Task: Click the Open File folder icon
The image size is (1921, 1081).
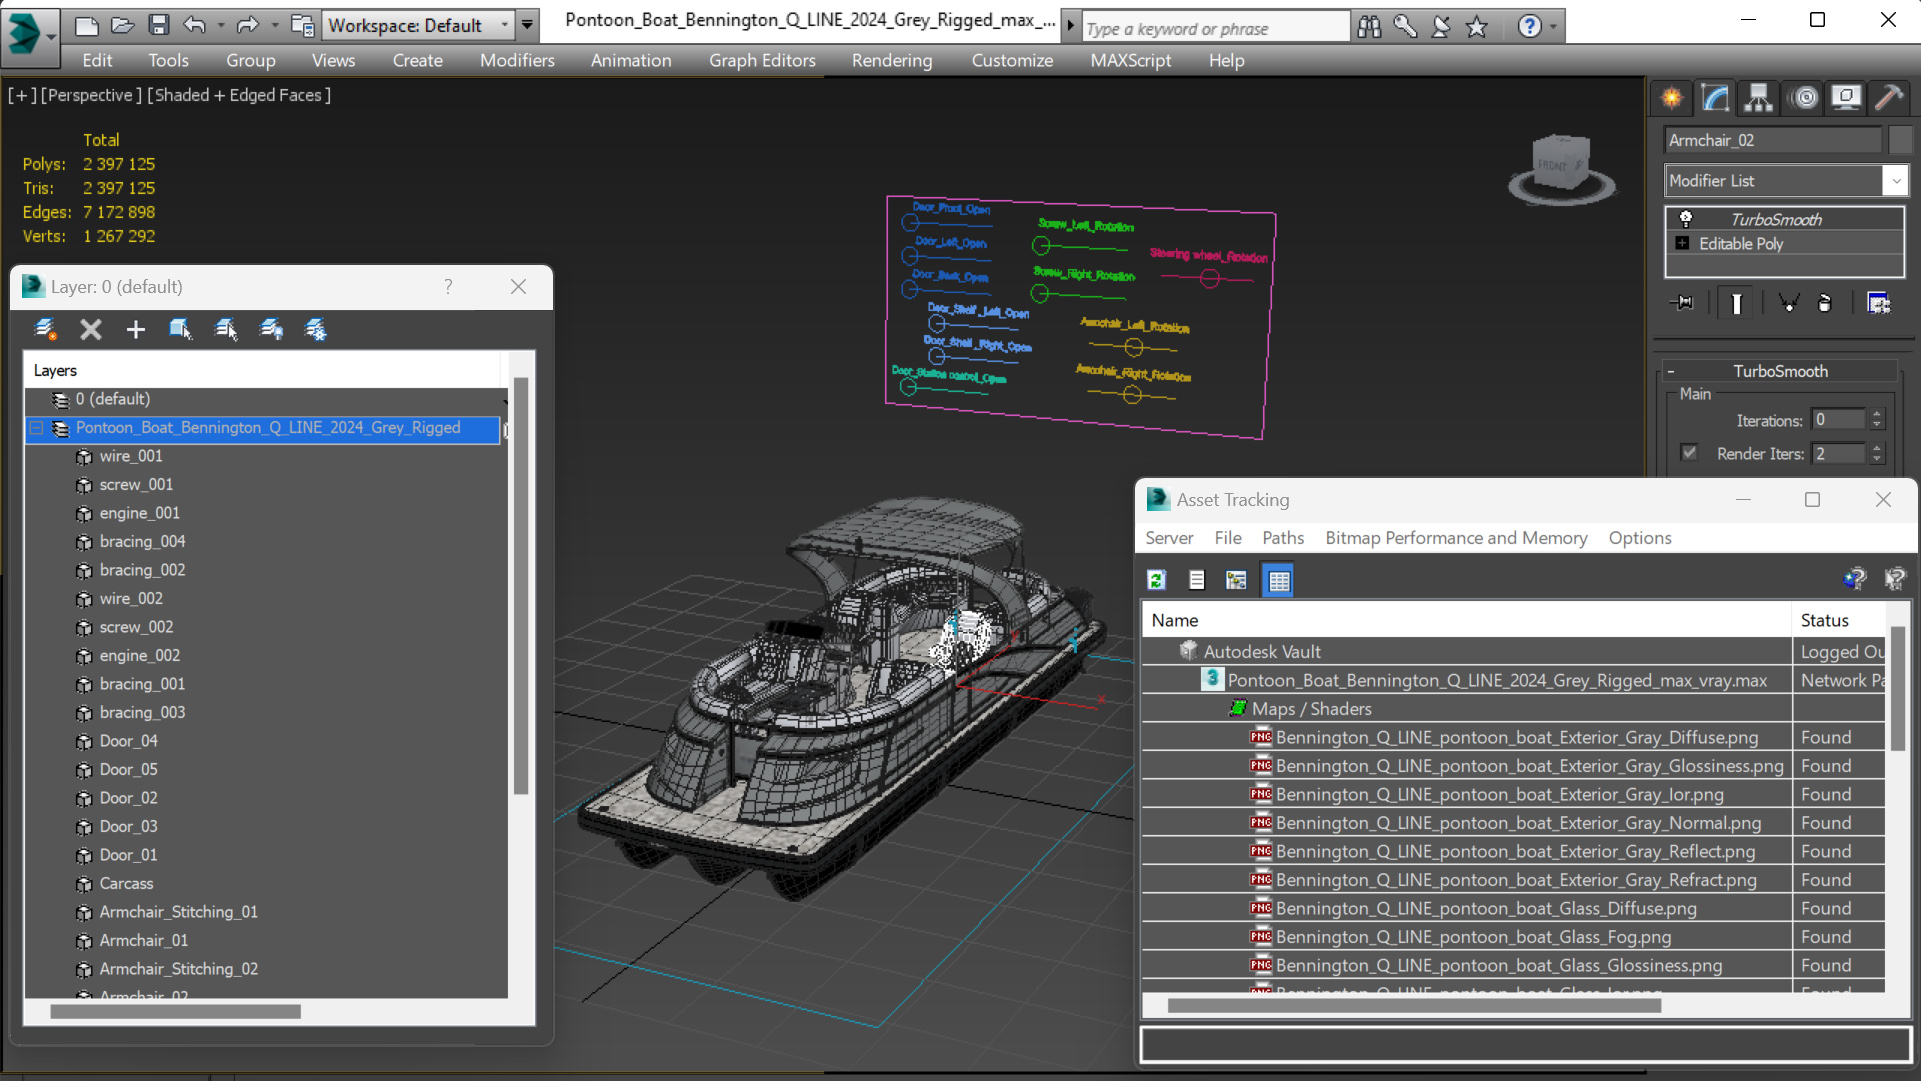Action: click(122, 25)
